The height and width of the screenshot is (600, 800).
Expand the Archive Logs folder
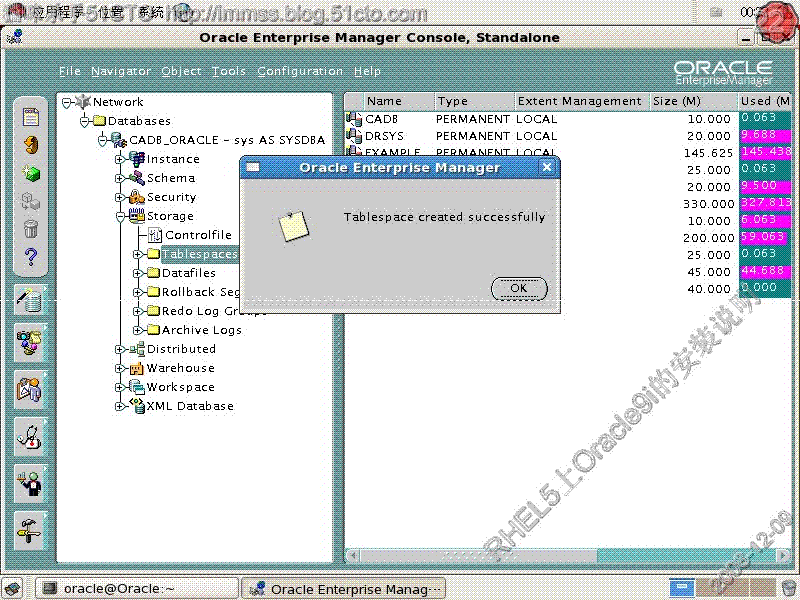coord(137,330)
